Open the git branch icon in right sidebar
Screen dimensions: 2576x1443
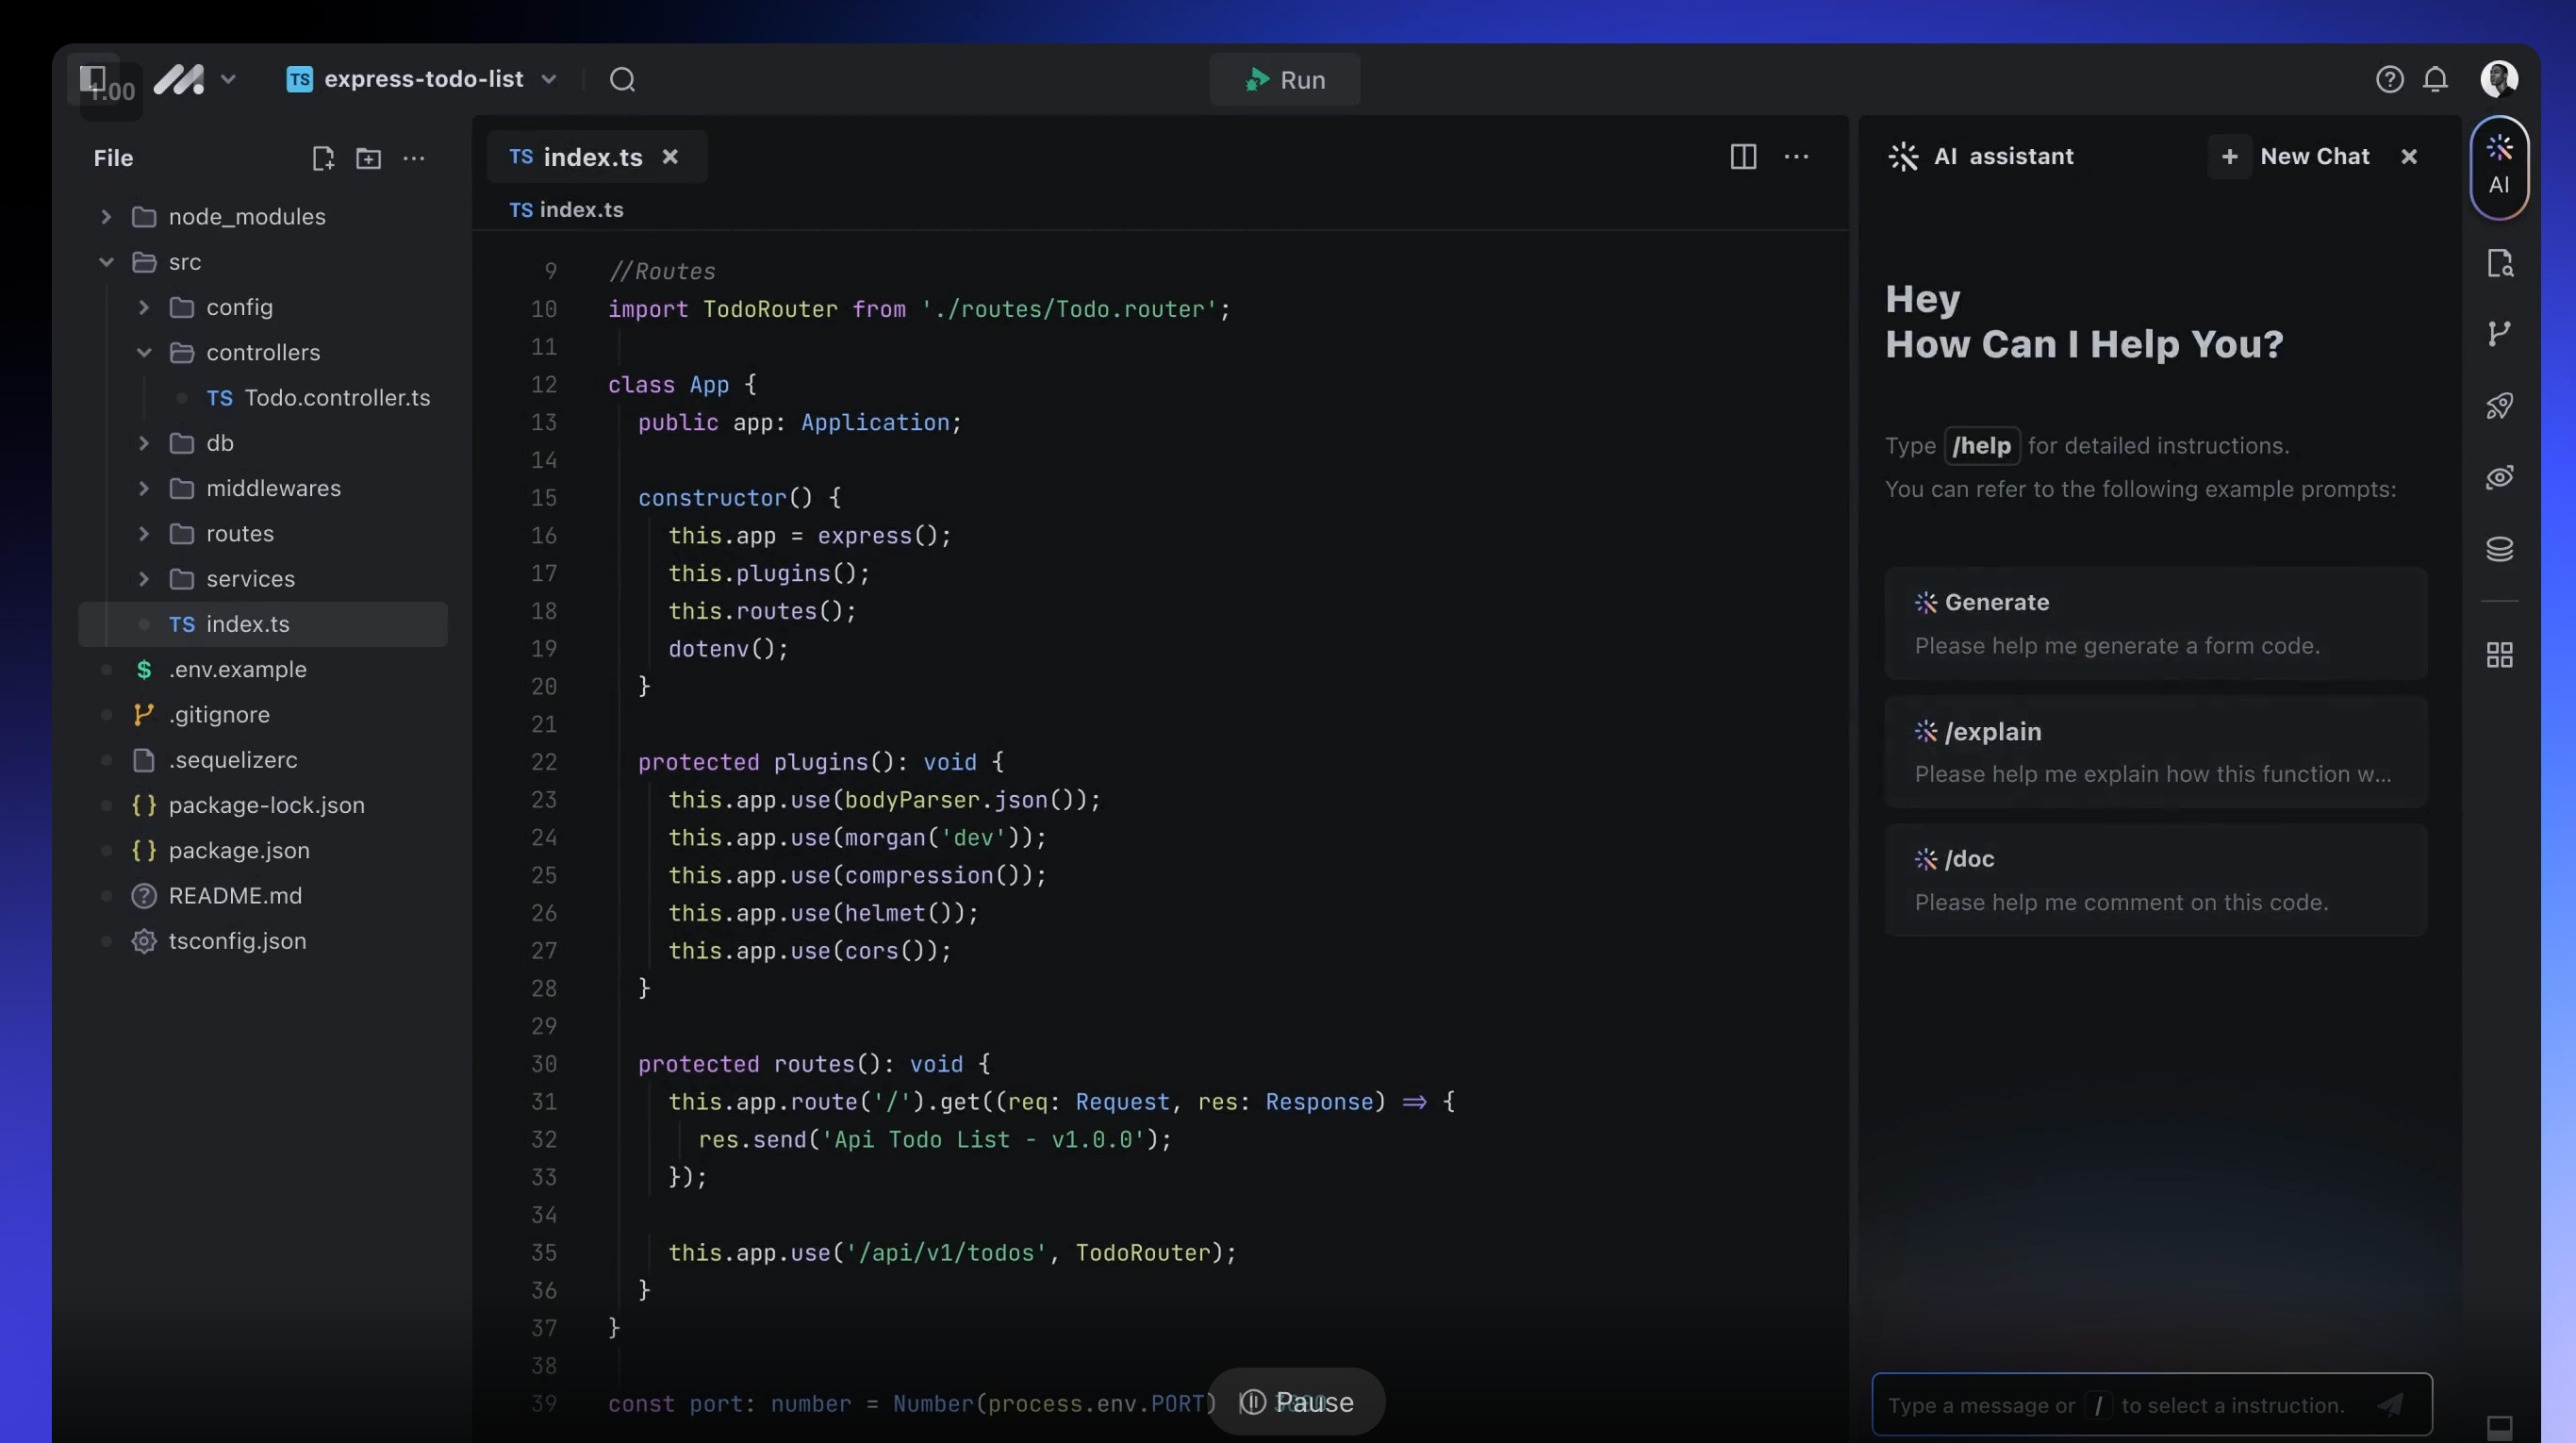[x=2499, y=334]
